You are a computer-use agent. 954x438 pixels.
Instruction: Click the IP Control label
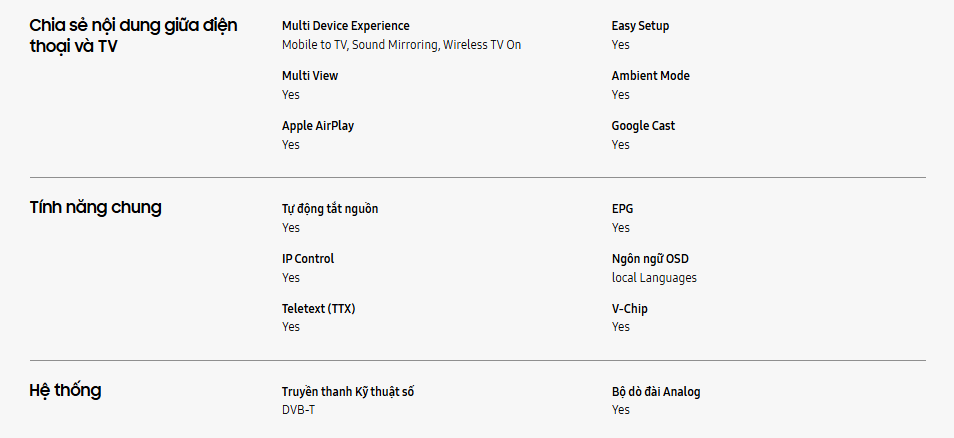pyautogui.click(x=308, y=259)
